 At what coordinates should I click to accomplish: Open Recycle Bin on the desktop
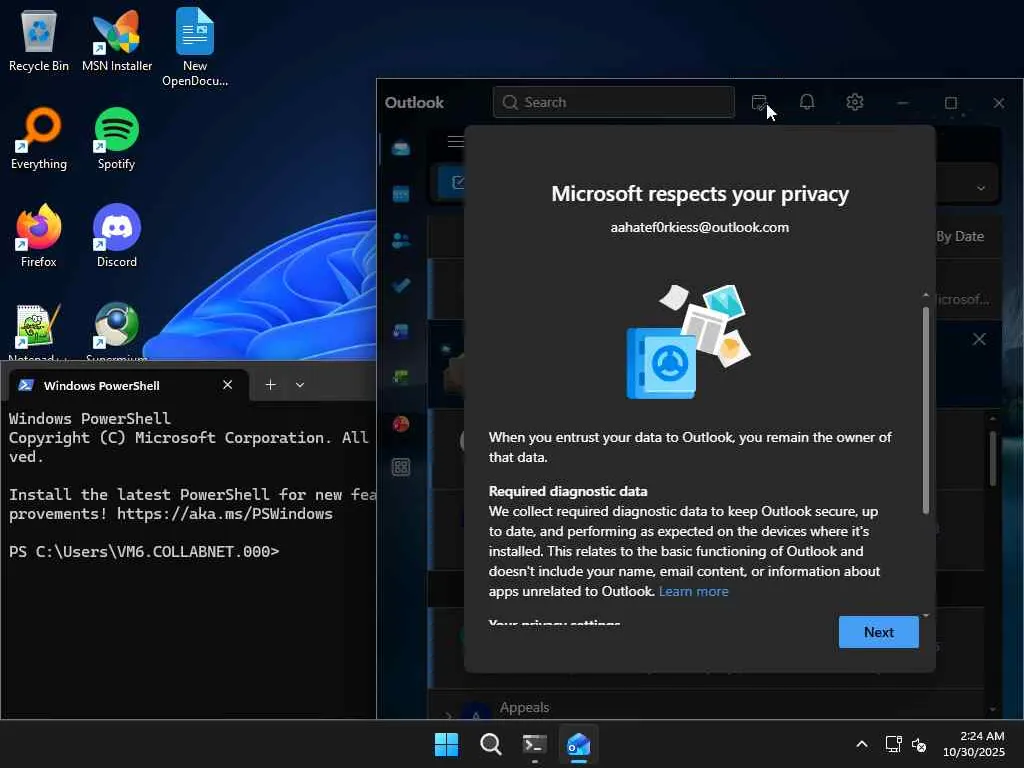[39, 41]
